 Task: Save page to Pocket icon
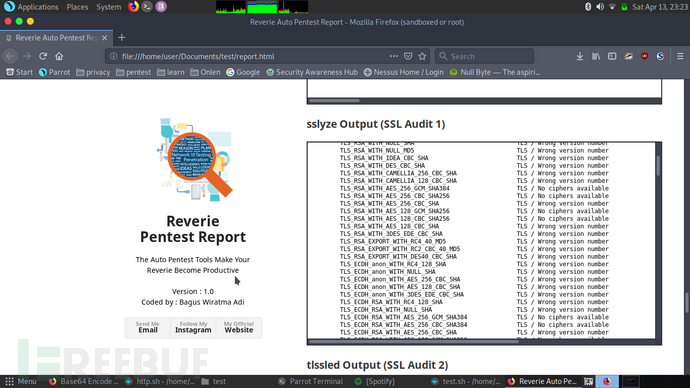[x=408, y=56]
